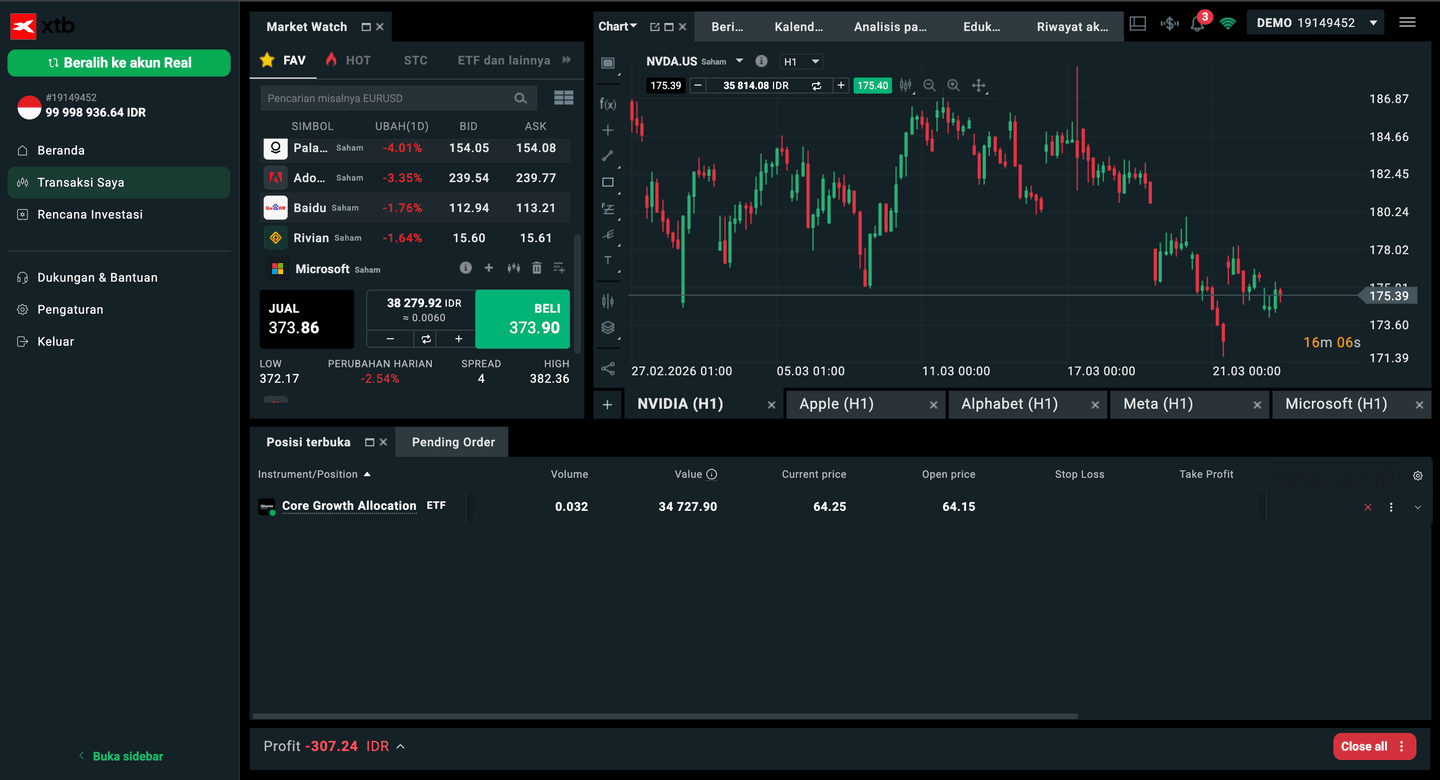Show Microsoft instrument info
The height and width of the screenshot is (780, 1440).
[x=466, y=268]
